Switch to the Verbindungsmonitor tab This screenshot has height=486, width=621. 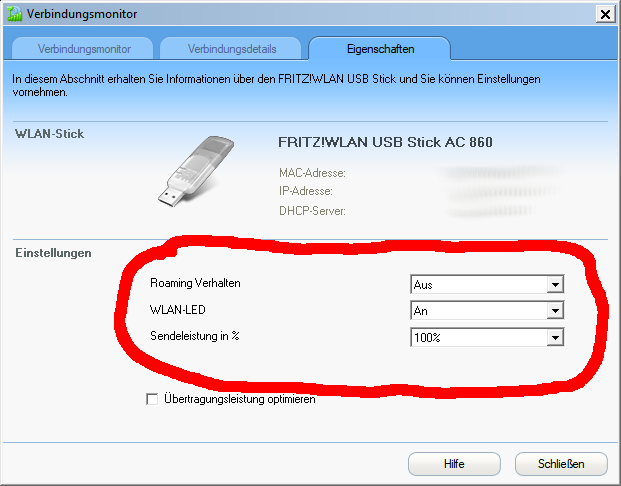coord(83,49)
